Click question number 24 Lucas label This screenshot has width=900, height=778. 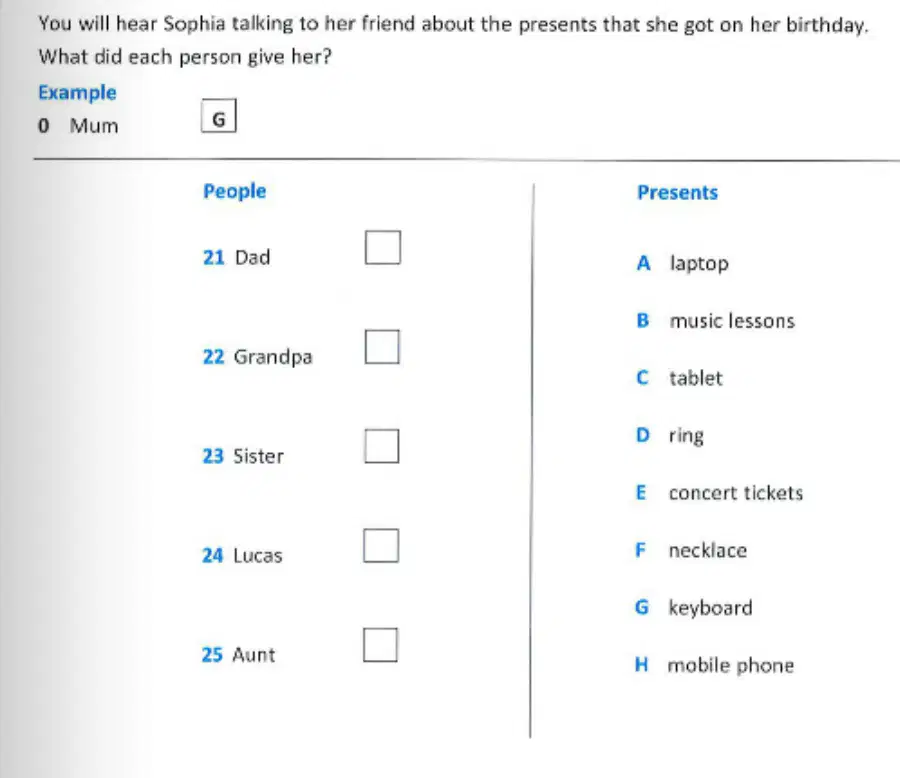(x=242, y=555)
